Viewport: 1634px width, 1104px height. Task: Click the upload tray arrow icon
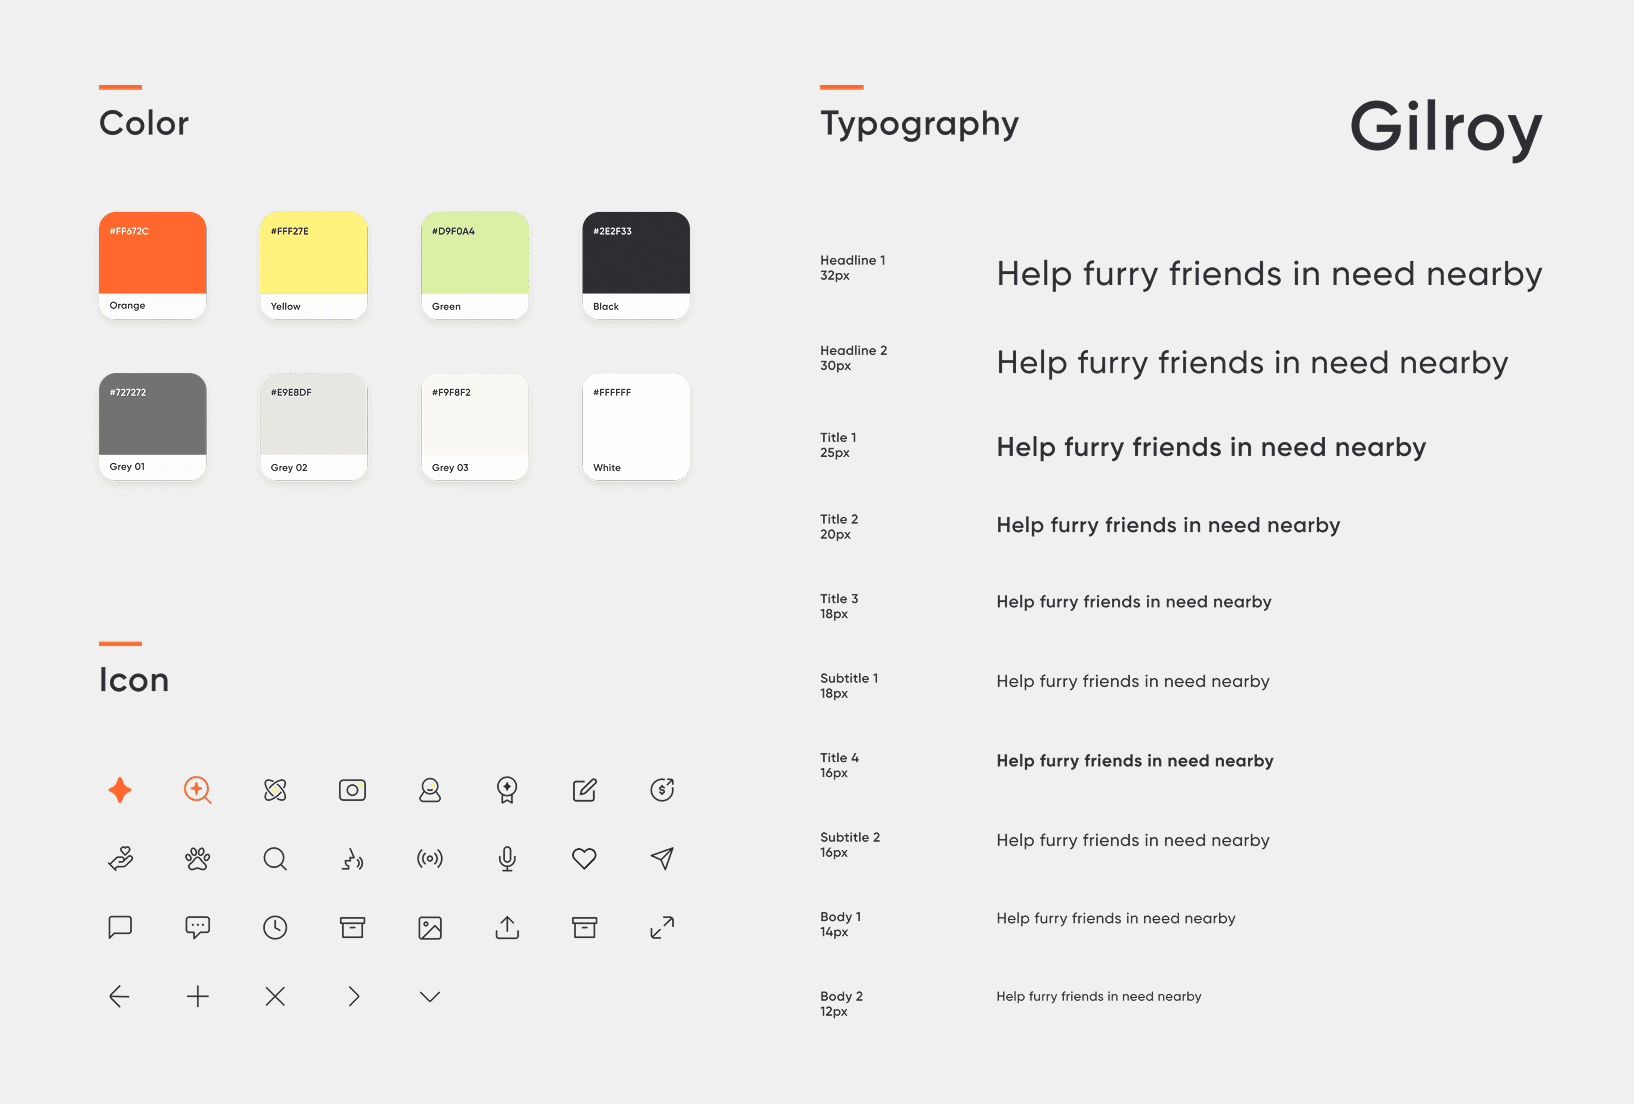(x=507, y=927)
